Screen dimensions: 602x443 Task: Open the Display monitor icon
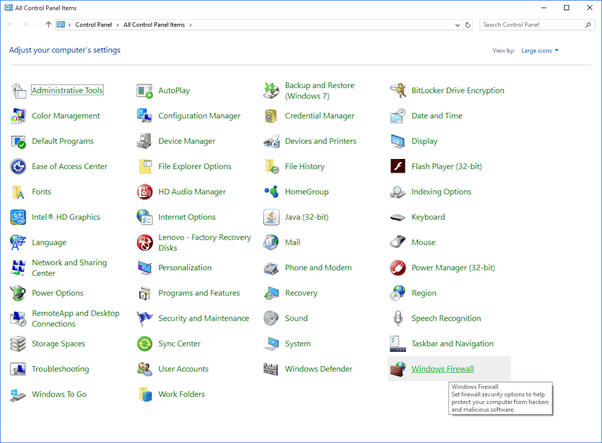point(398,141)
